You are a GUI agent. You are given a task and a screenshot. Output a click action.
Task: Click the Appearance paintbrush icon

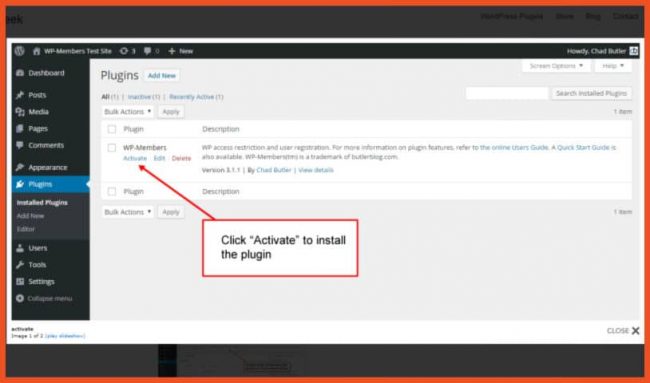20,167
